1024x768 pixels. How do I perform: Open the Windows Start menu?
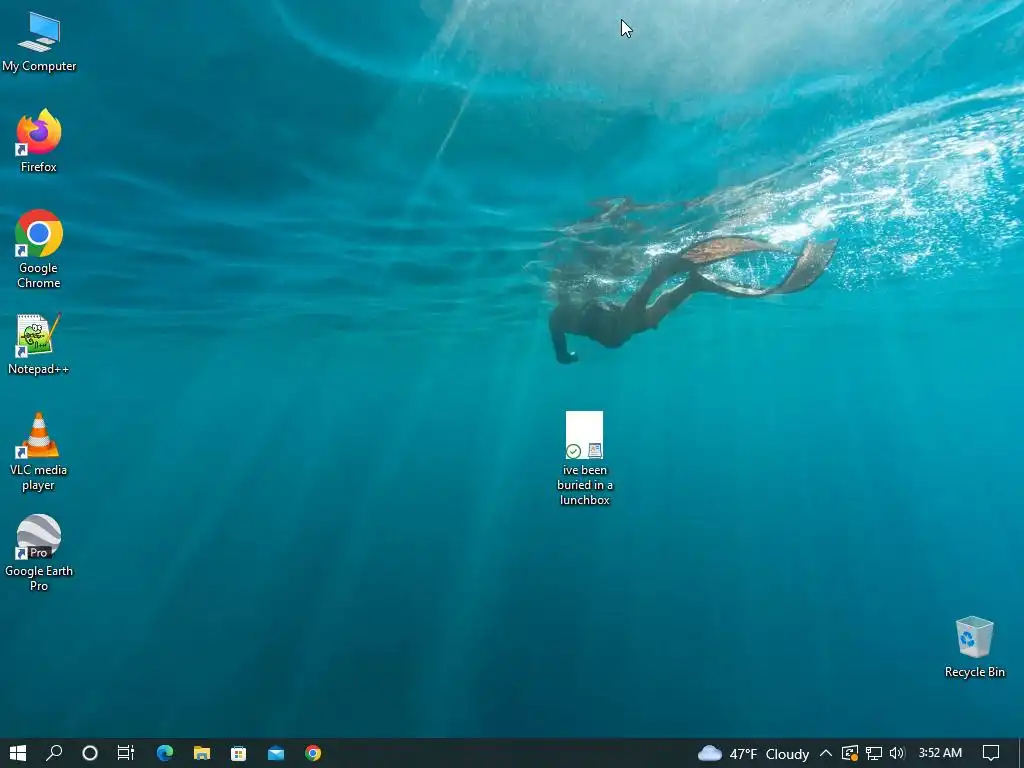tap(18, 753)
